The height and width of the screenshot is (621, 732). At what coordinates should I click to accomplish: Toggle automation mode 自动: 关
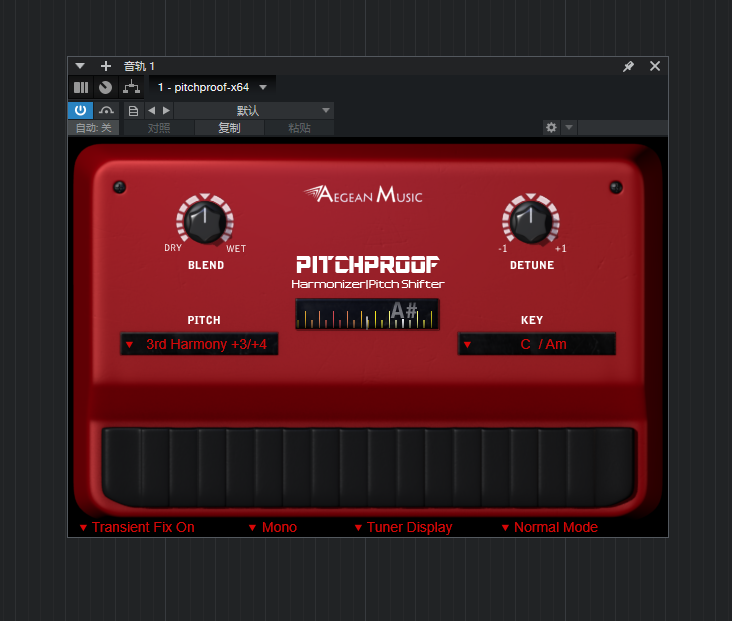click(x=94, y=128)
